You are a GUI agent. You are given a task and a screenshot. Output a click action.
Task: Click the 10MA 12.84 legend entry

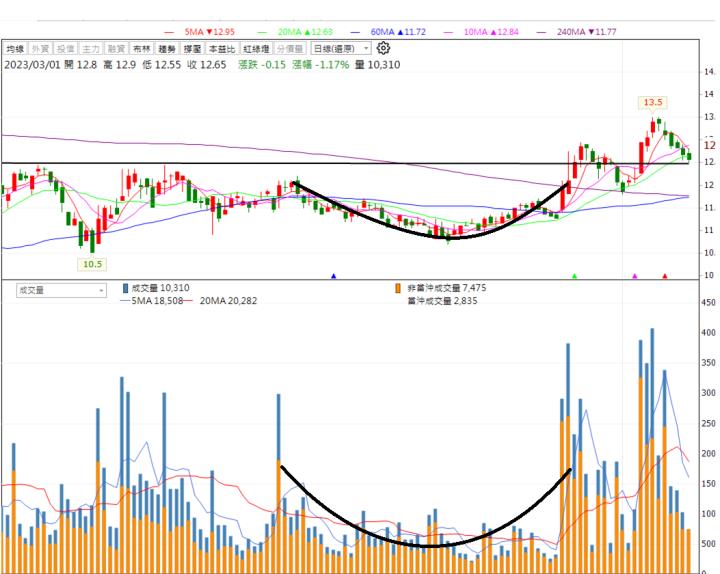tap(481, 32)
